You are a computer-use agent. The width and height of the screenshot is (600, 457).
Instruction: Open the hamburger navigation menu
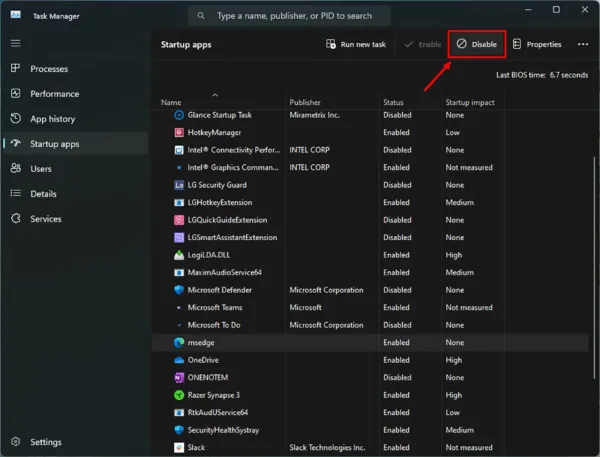[16, 43]
